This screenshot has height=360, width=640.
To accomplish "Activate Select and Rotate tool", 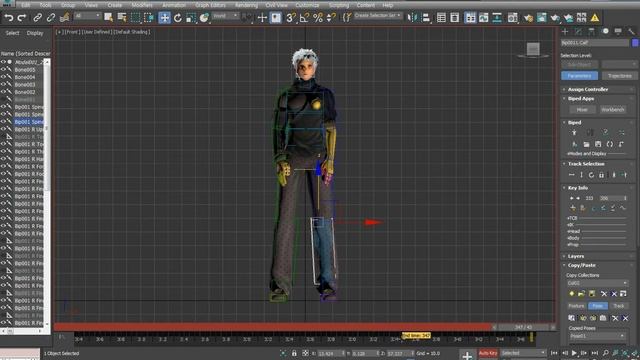I will (178, 18).
